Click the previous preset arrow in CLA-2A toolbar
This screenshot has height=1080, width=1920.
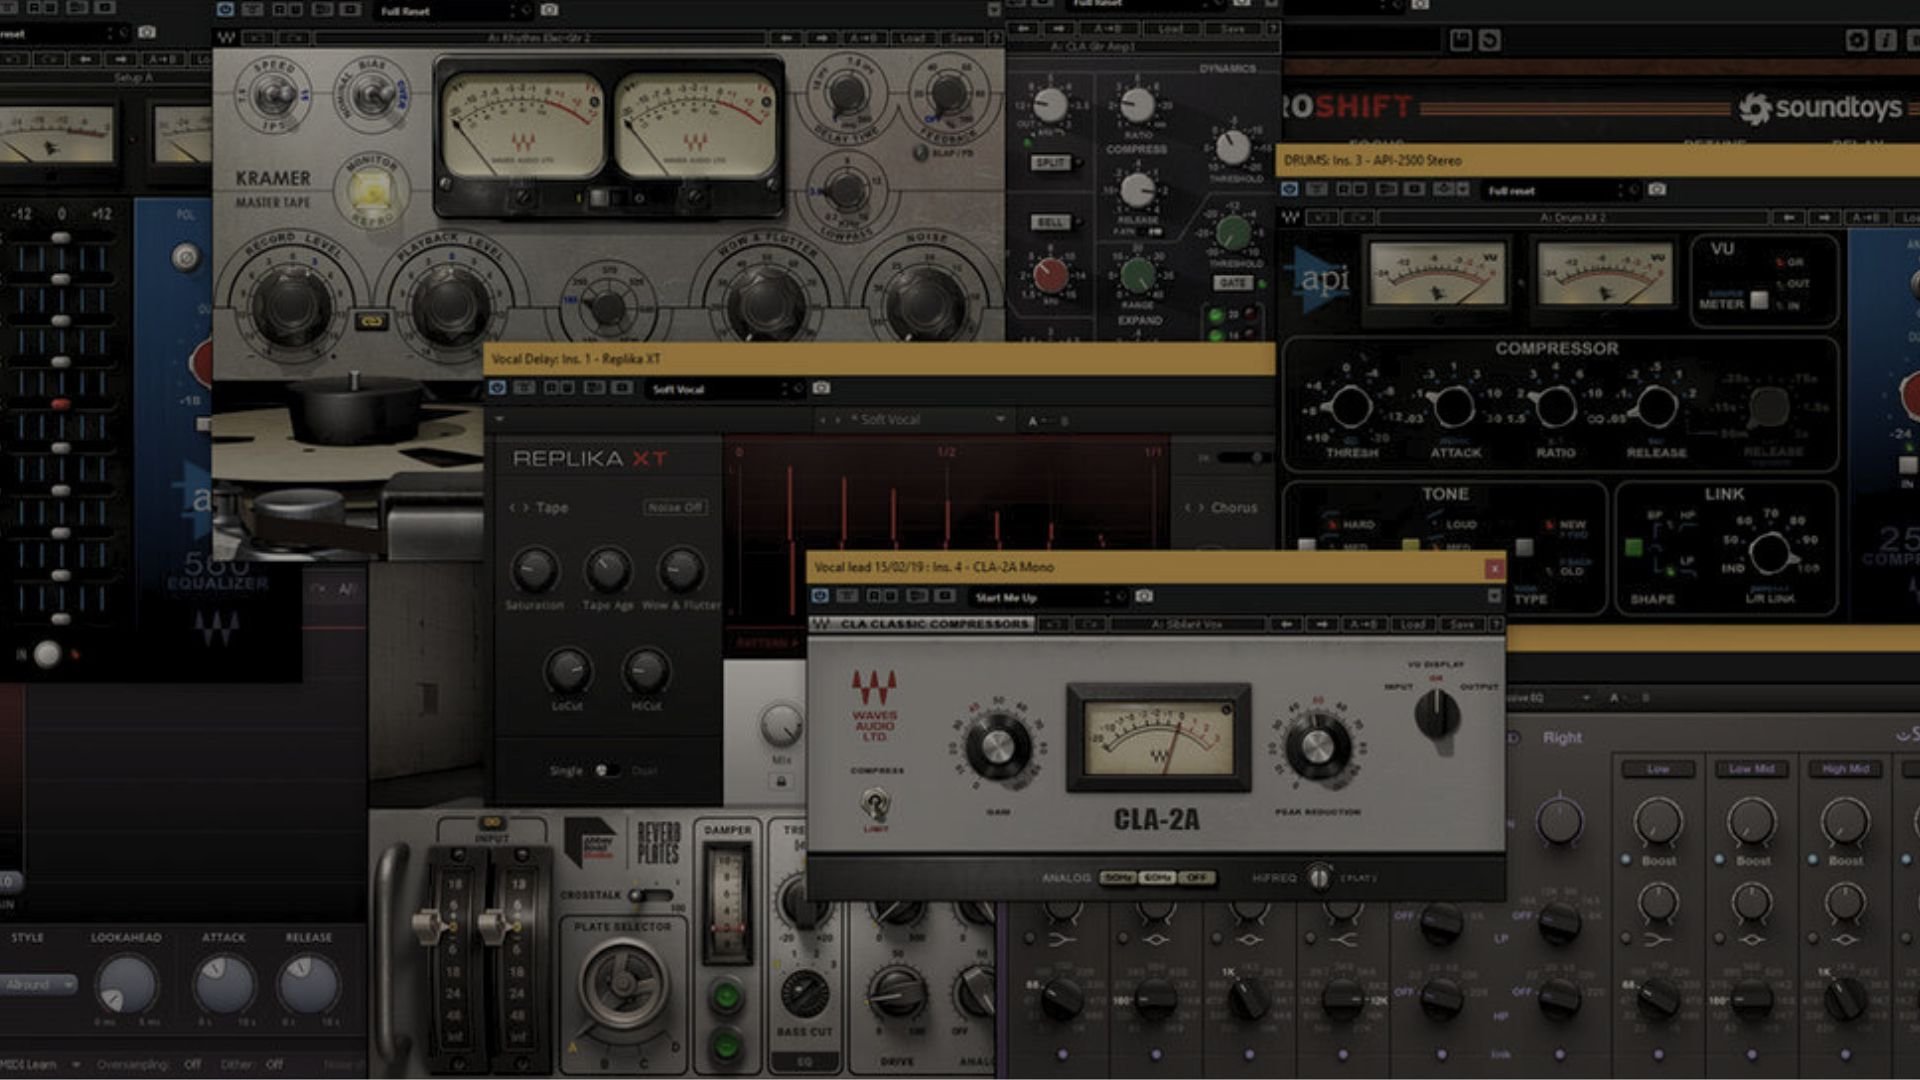coord(1286,624)
